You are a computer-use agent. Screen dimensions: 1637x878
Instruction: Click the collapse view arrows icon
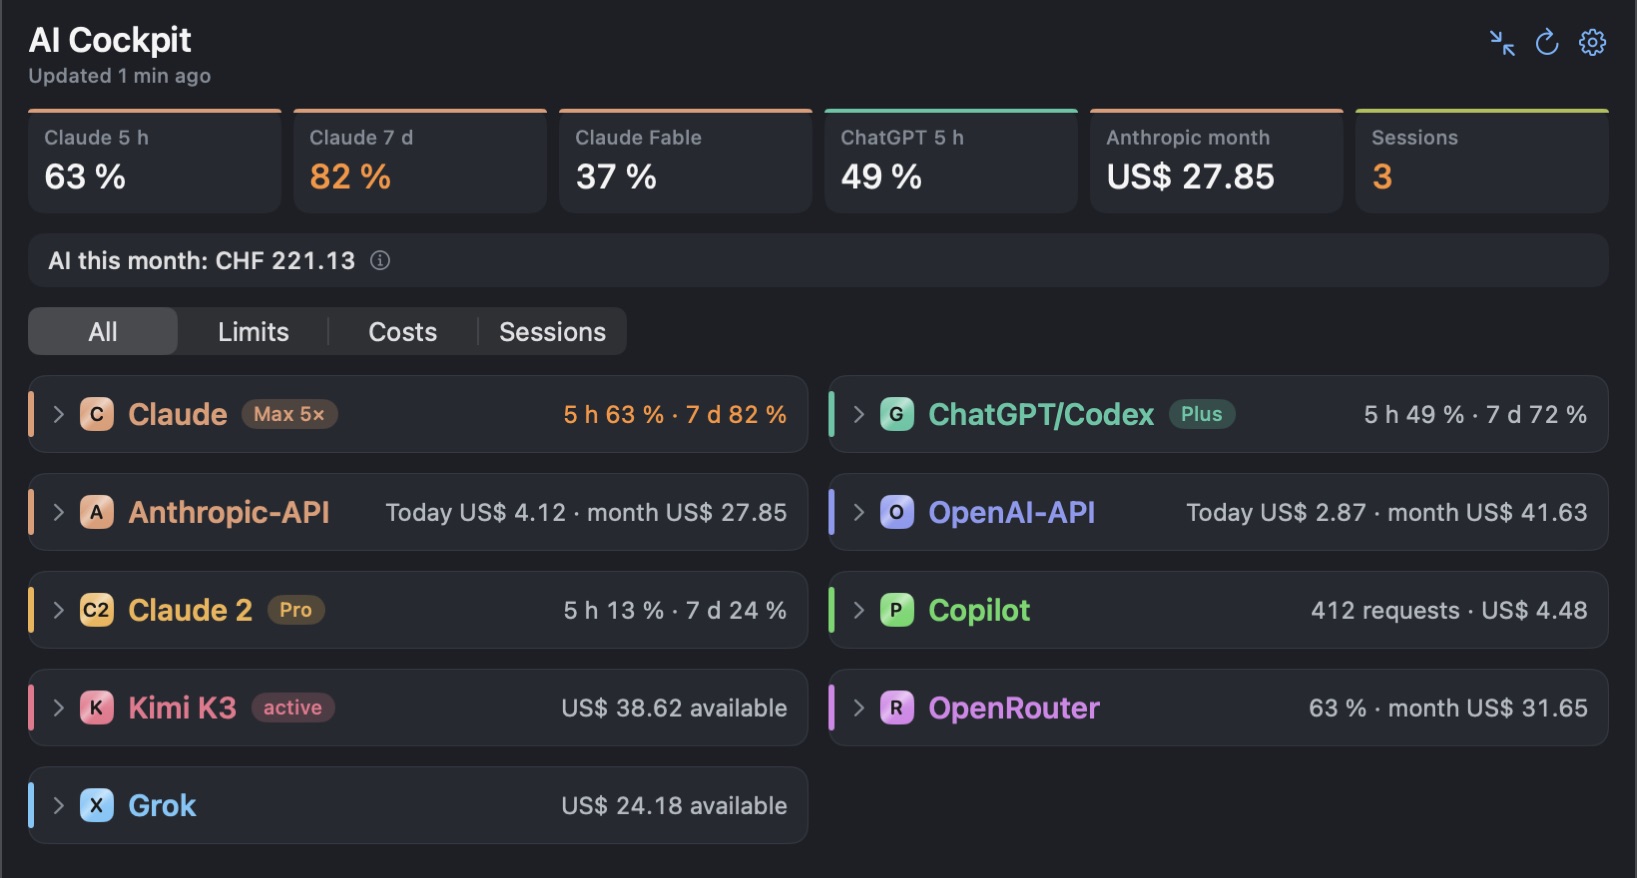click(1502, 43)
